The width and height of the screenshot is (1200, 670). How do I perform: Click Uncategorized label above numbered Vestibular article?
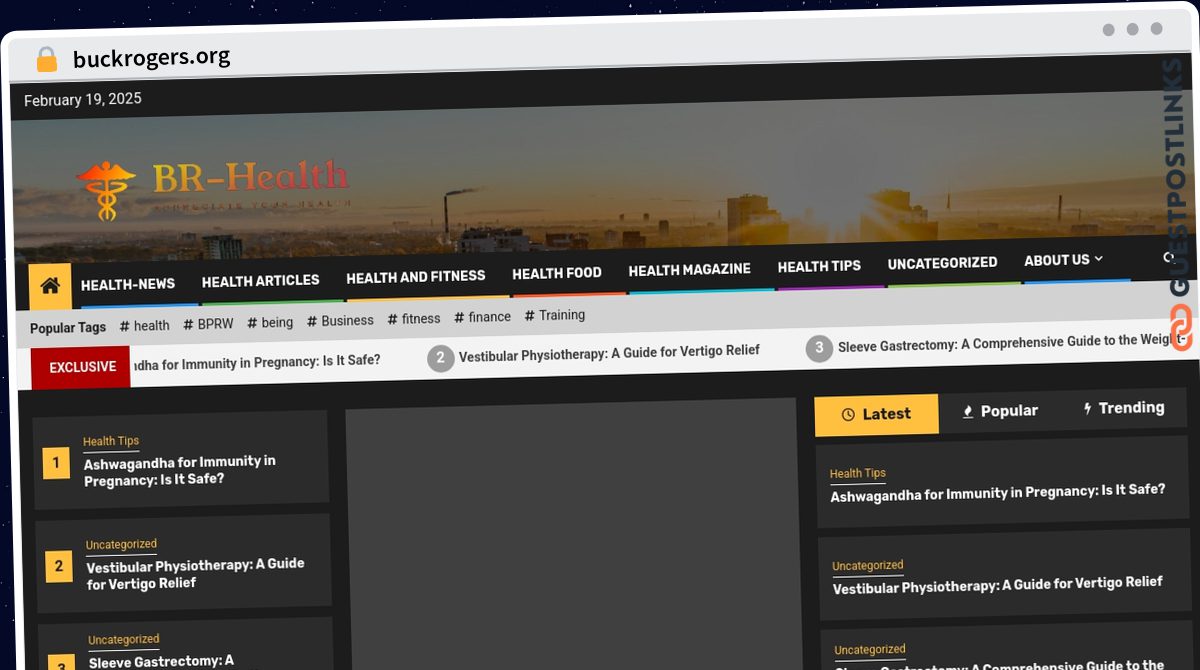[121, 545]
